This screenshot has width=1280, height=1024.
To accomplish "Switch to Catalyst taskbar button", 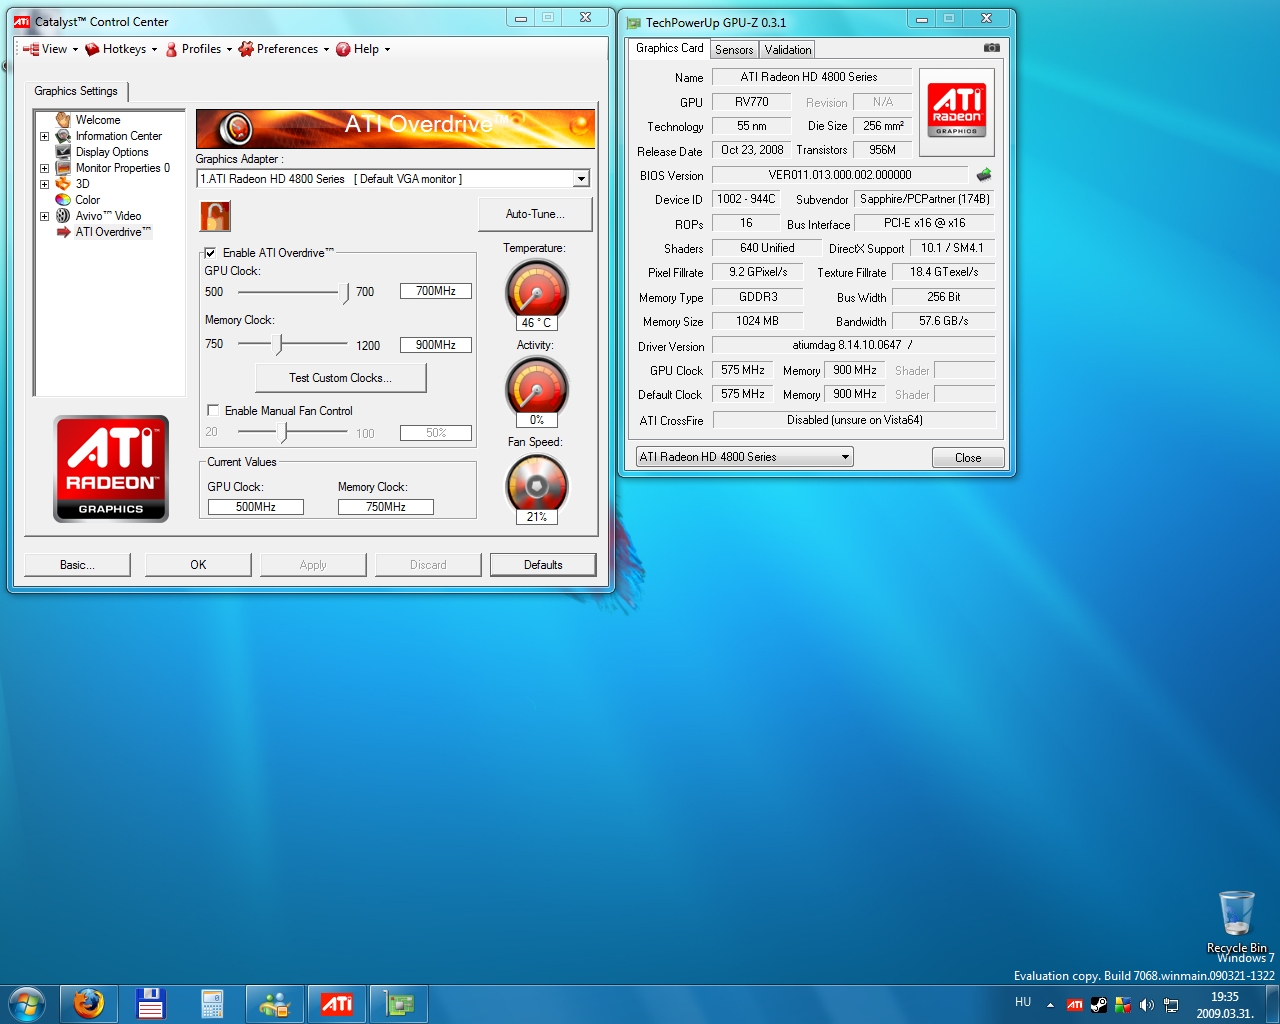I will click(337, 1004).
